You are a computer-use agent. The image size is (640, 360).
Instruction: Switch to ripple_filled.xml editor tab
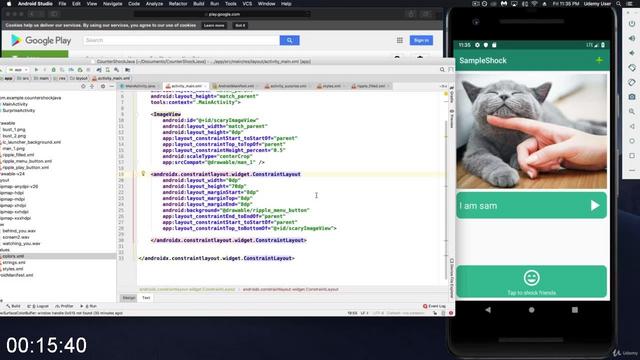click(371, 86)
